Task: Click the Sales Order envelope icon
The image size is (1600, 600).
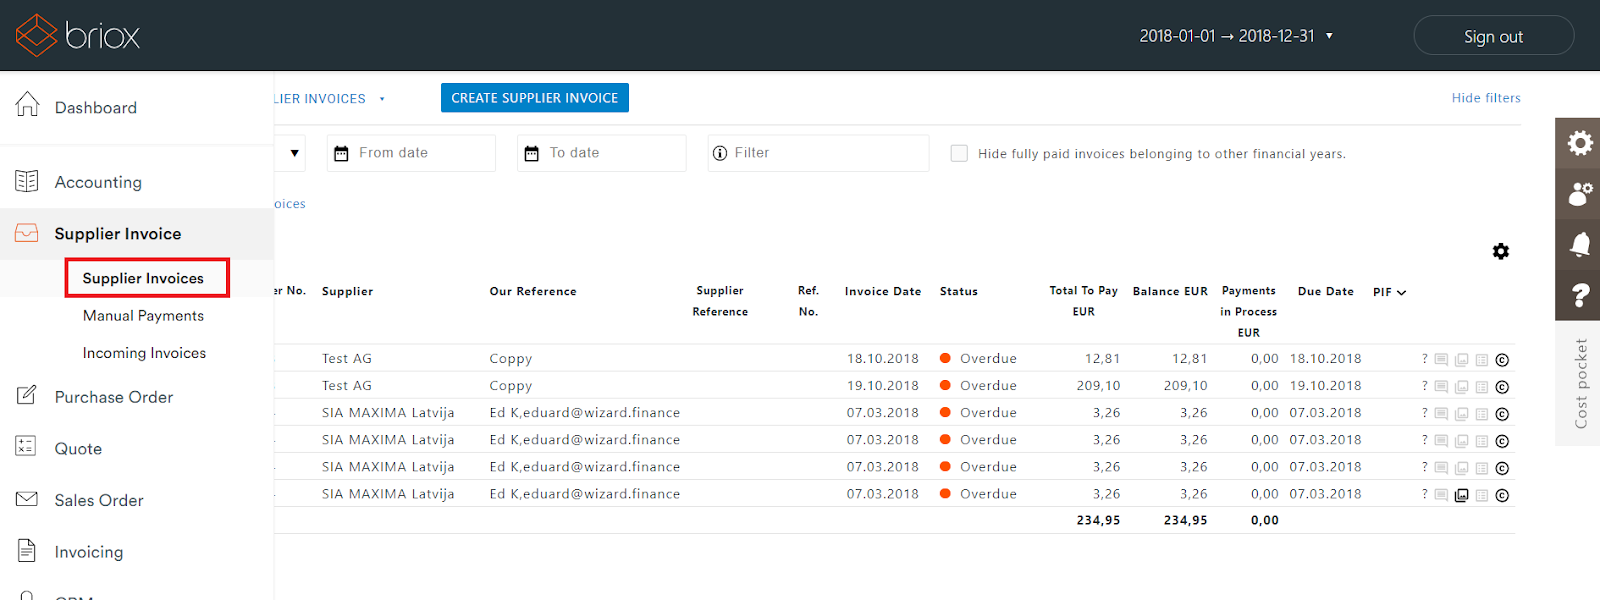Action: click(x=27, y=499)
